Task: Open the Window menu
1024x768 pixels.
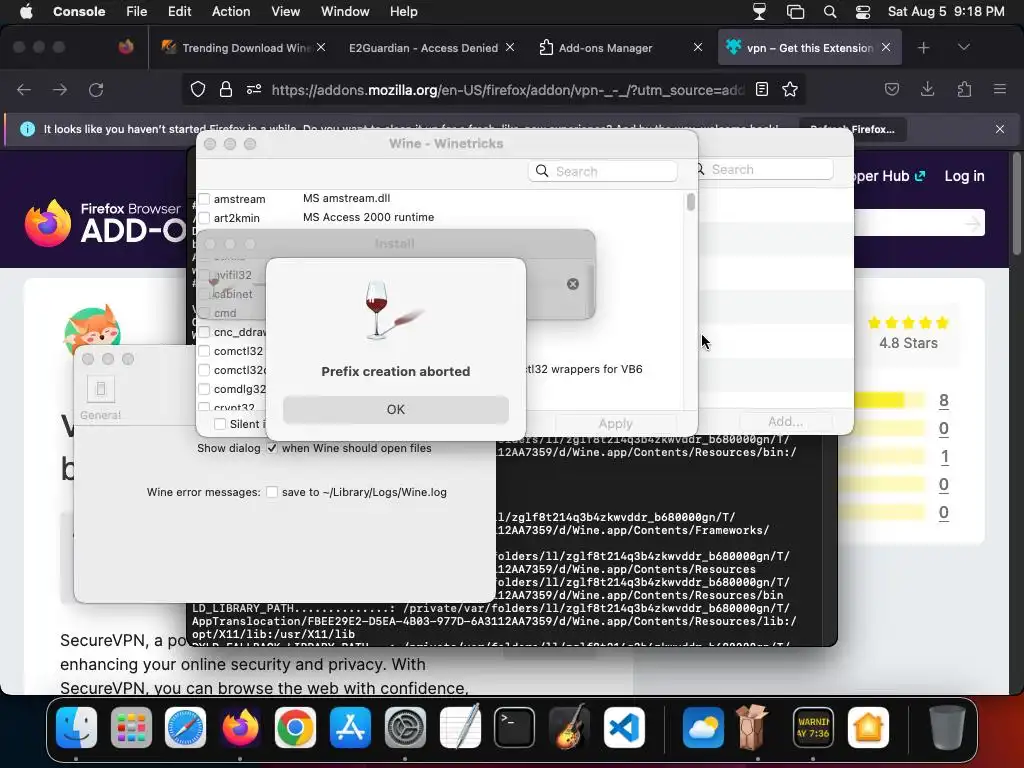Action: point(345,11)
